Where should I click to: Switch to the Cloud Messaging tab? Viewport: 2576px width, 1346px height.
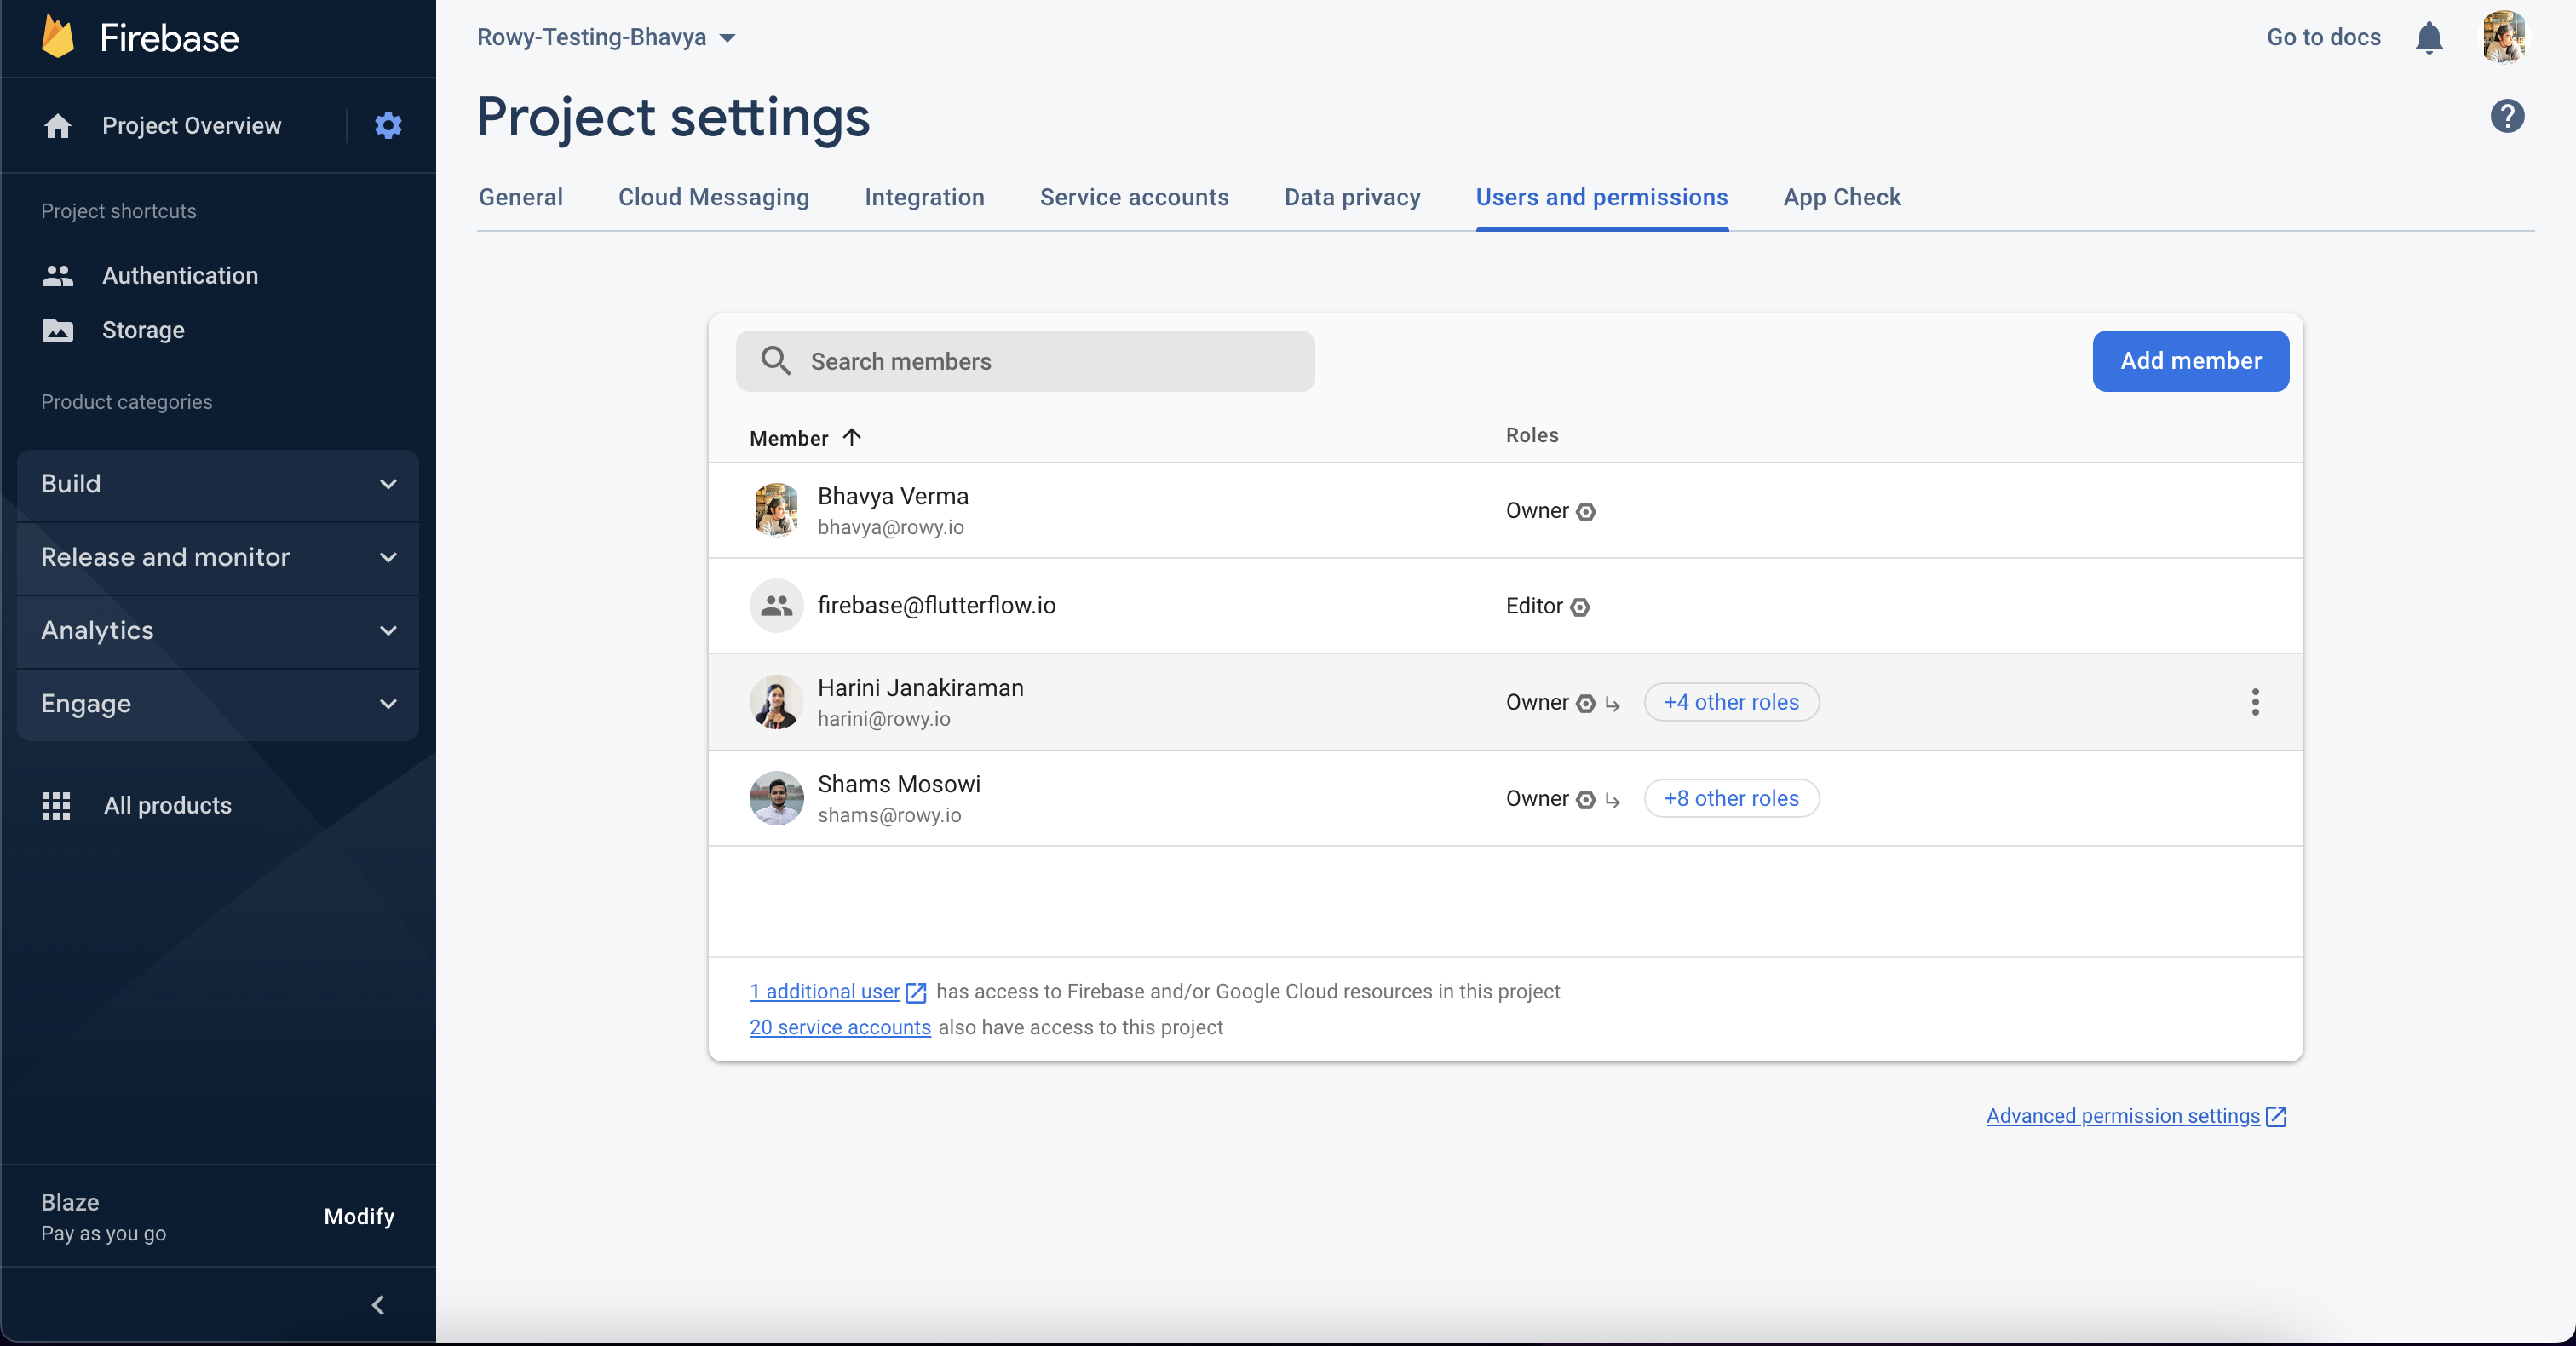pos(713,197)
